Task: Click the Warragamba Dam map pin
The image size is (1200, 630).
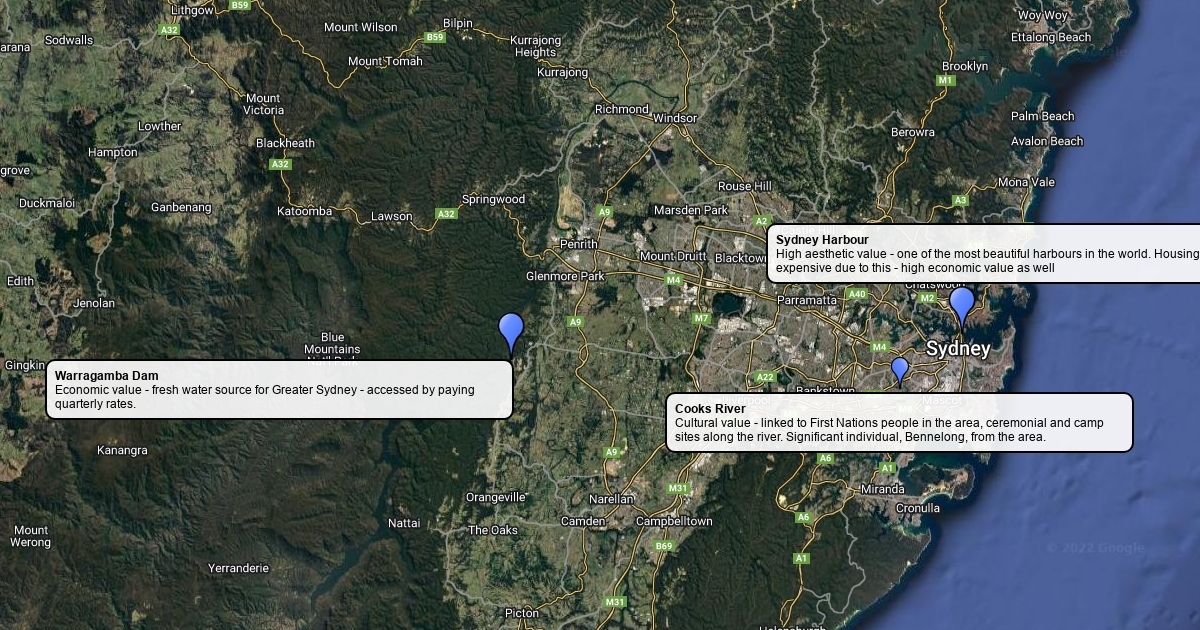Action: 511,331
